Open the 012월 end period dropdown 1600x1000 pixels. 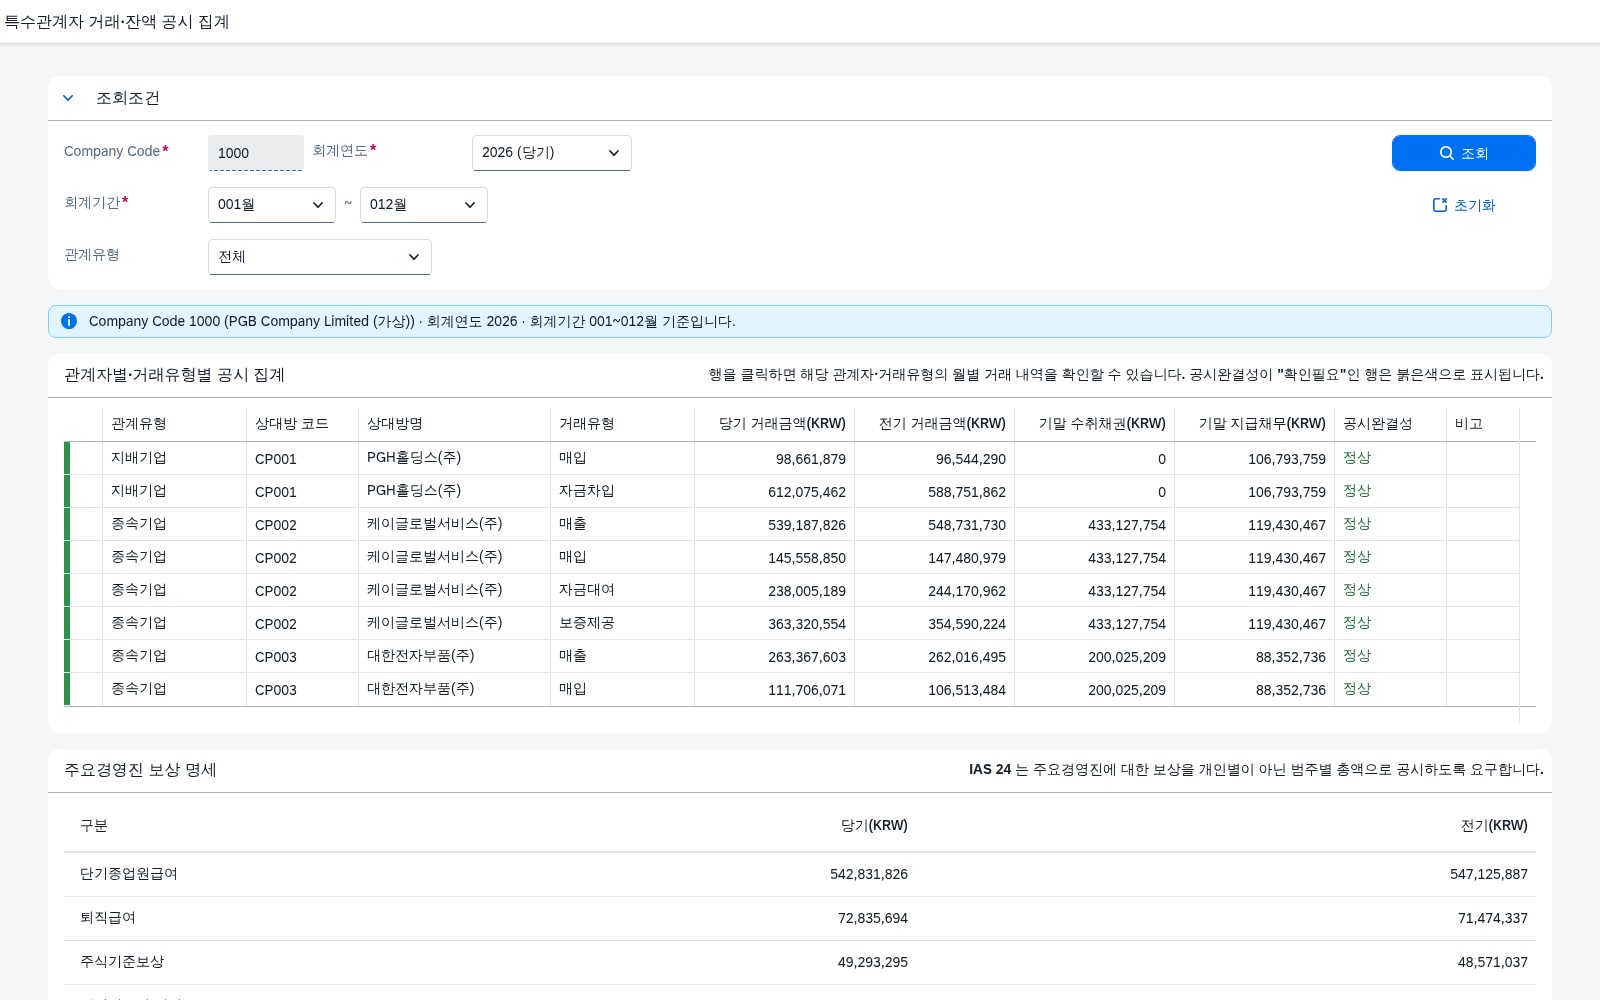(x=423, y=205)
